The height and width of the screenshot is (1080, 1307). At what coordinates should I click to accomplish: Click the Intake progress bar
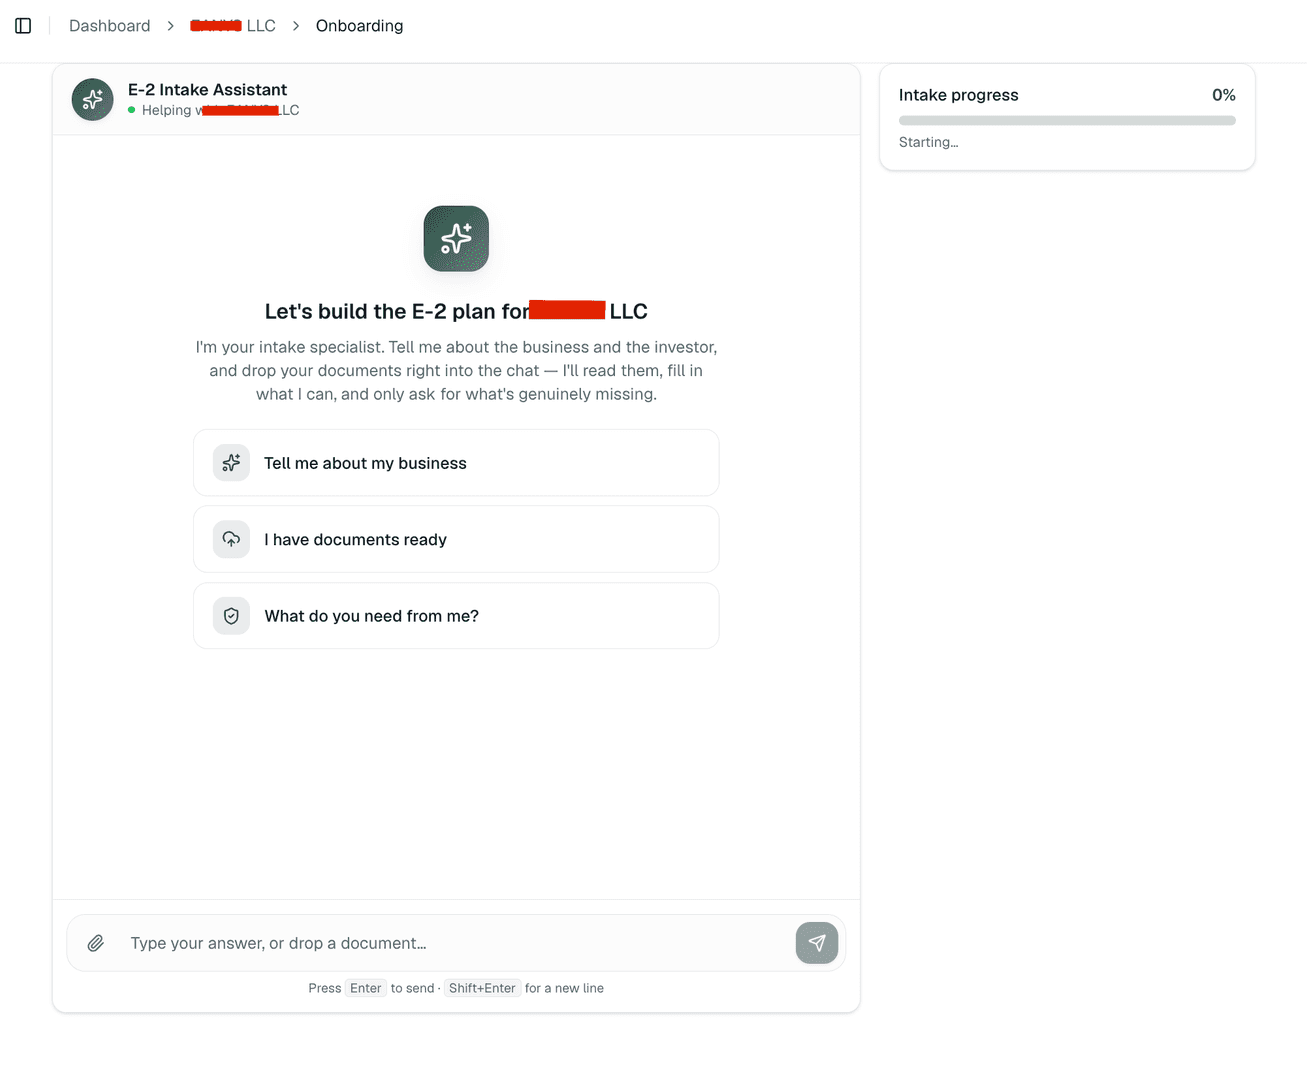coord(1067,120)
